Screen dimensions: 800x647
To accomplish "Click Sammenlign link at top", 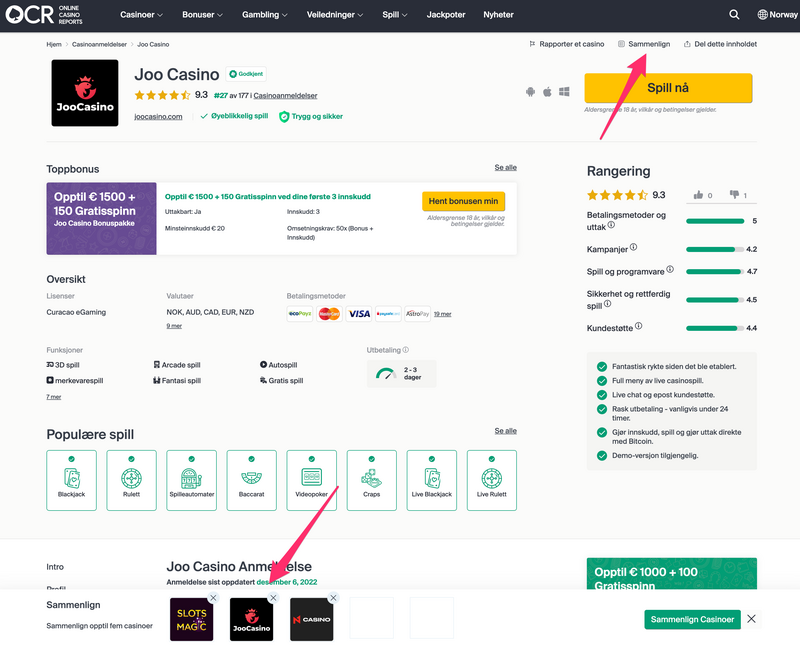I will pos(644,44).
